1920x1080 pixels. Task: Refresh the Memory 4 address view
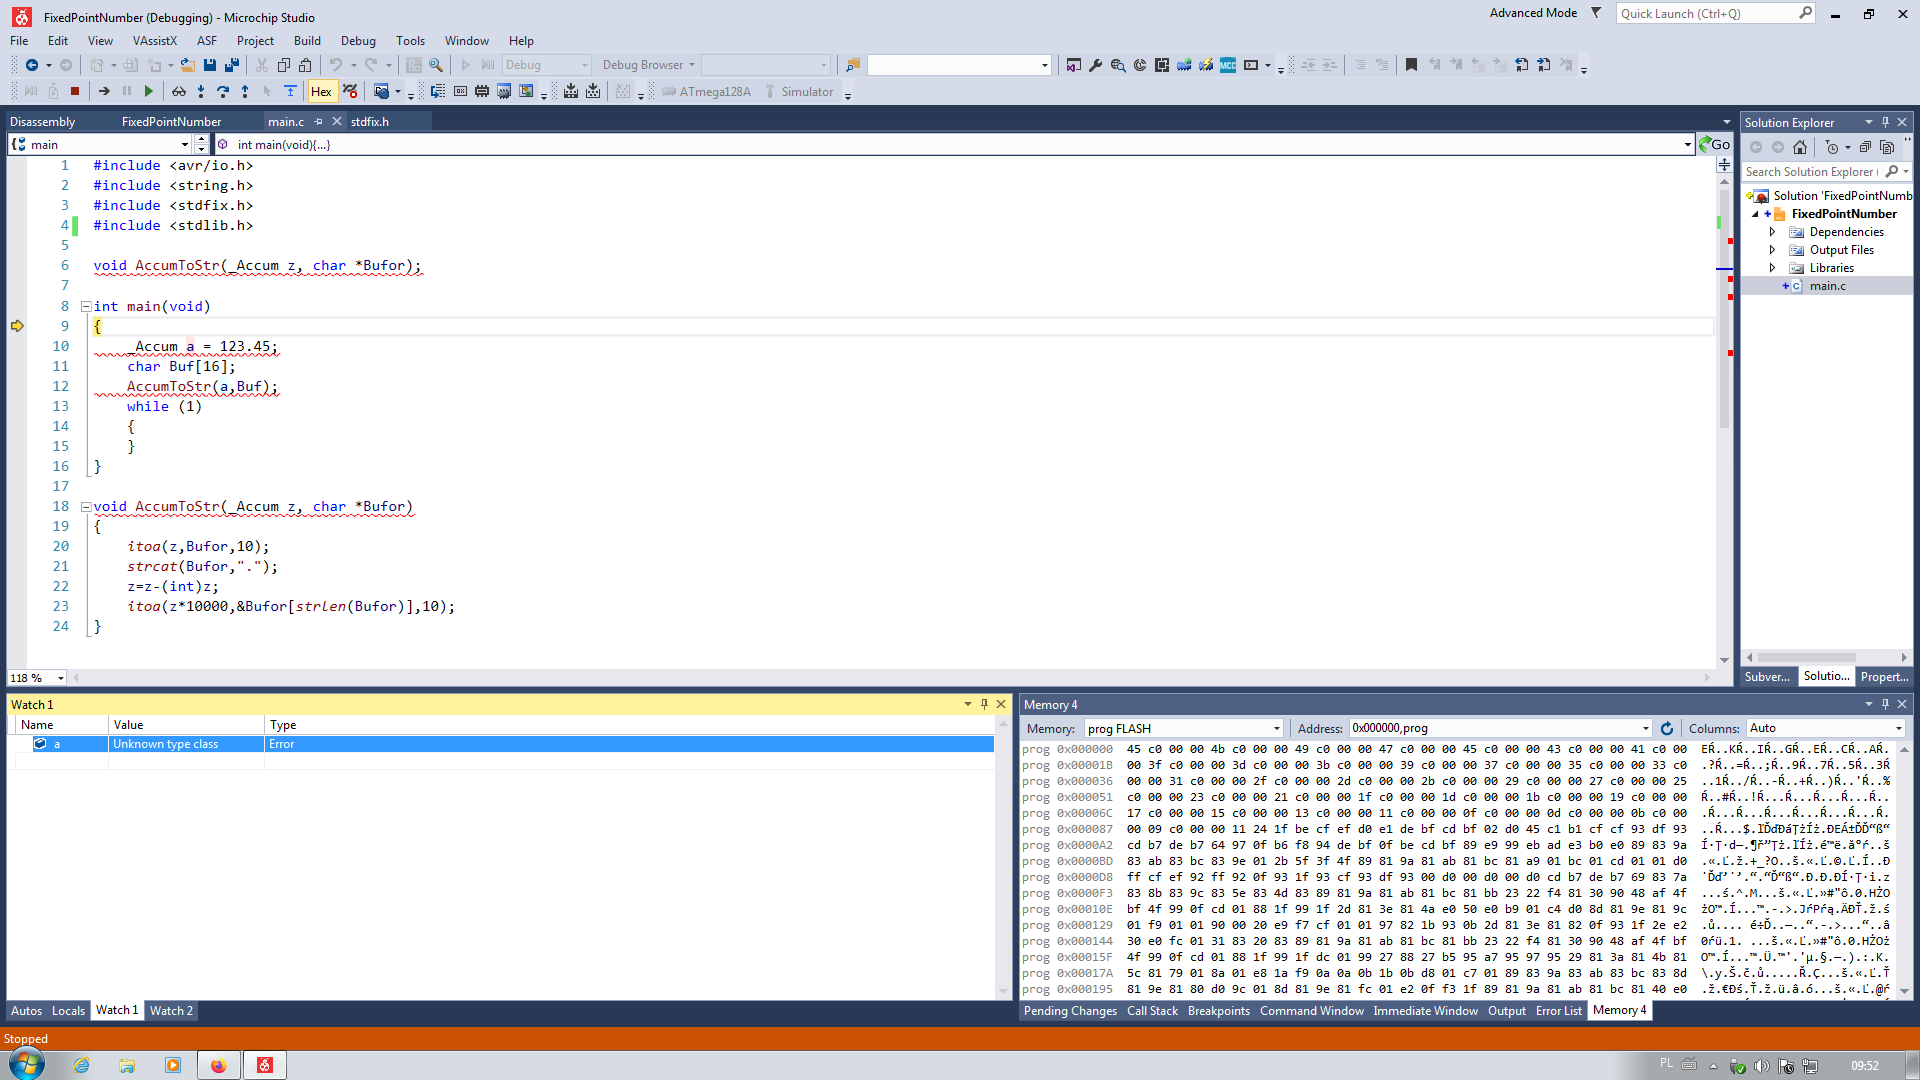click(x=1667, y=728)
